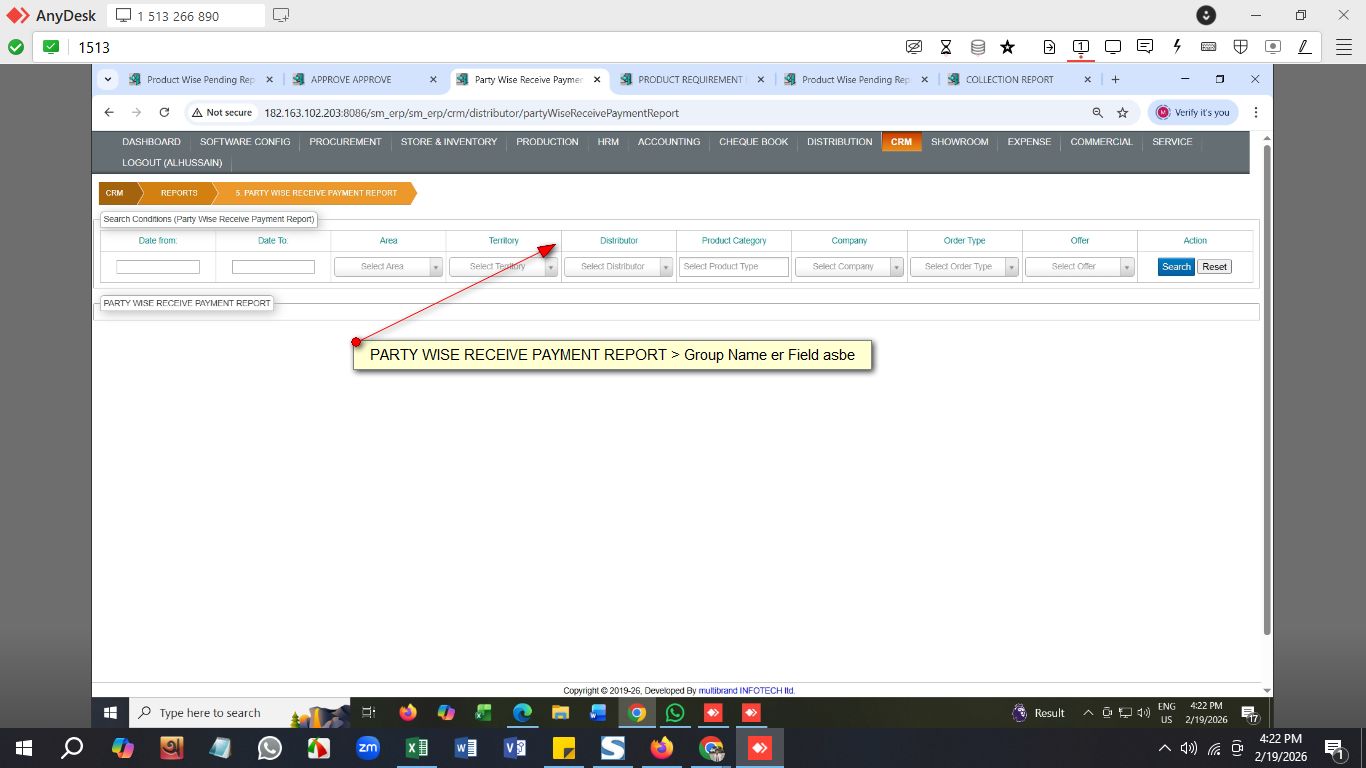Open the multibrand INFOTECH ltd. link
Image resolution: width=1366 pixels, height=768 pixels.
click(x=746, y=691)
